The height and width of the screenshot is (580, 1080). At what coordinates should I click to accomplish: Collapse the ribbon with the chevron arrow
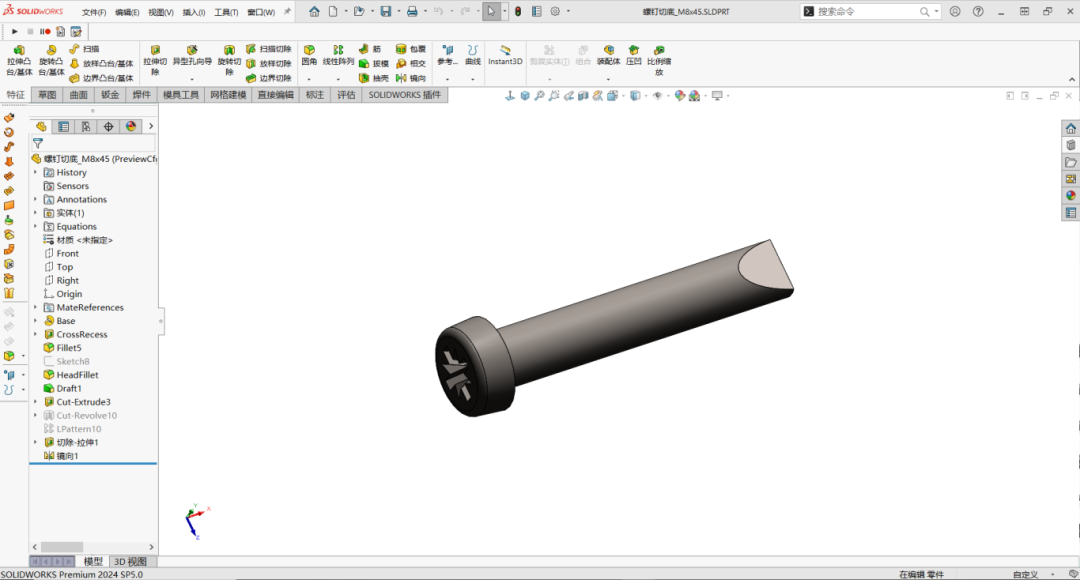click(1072, 79)
